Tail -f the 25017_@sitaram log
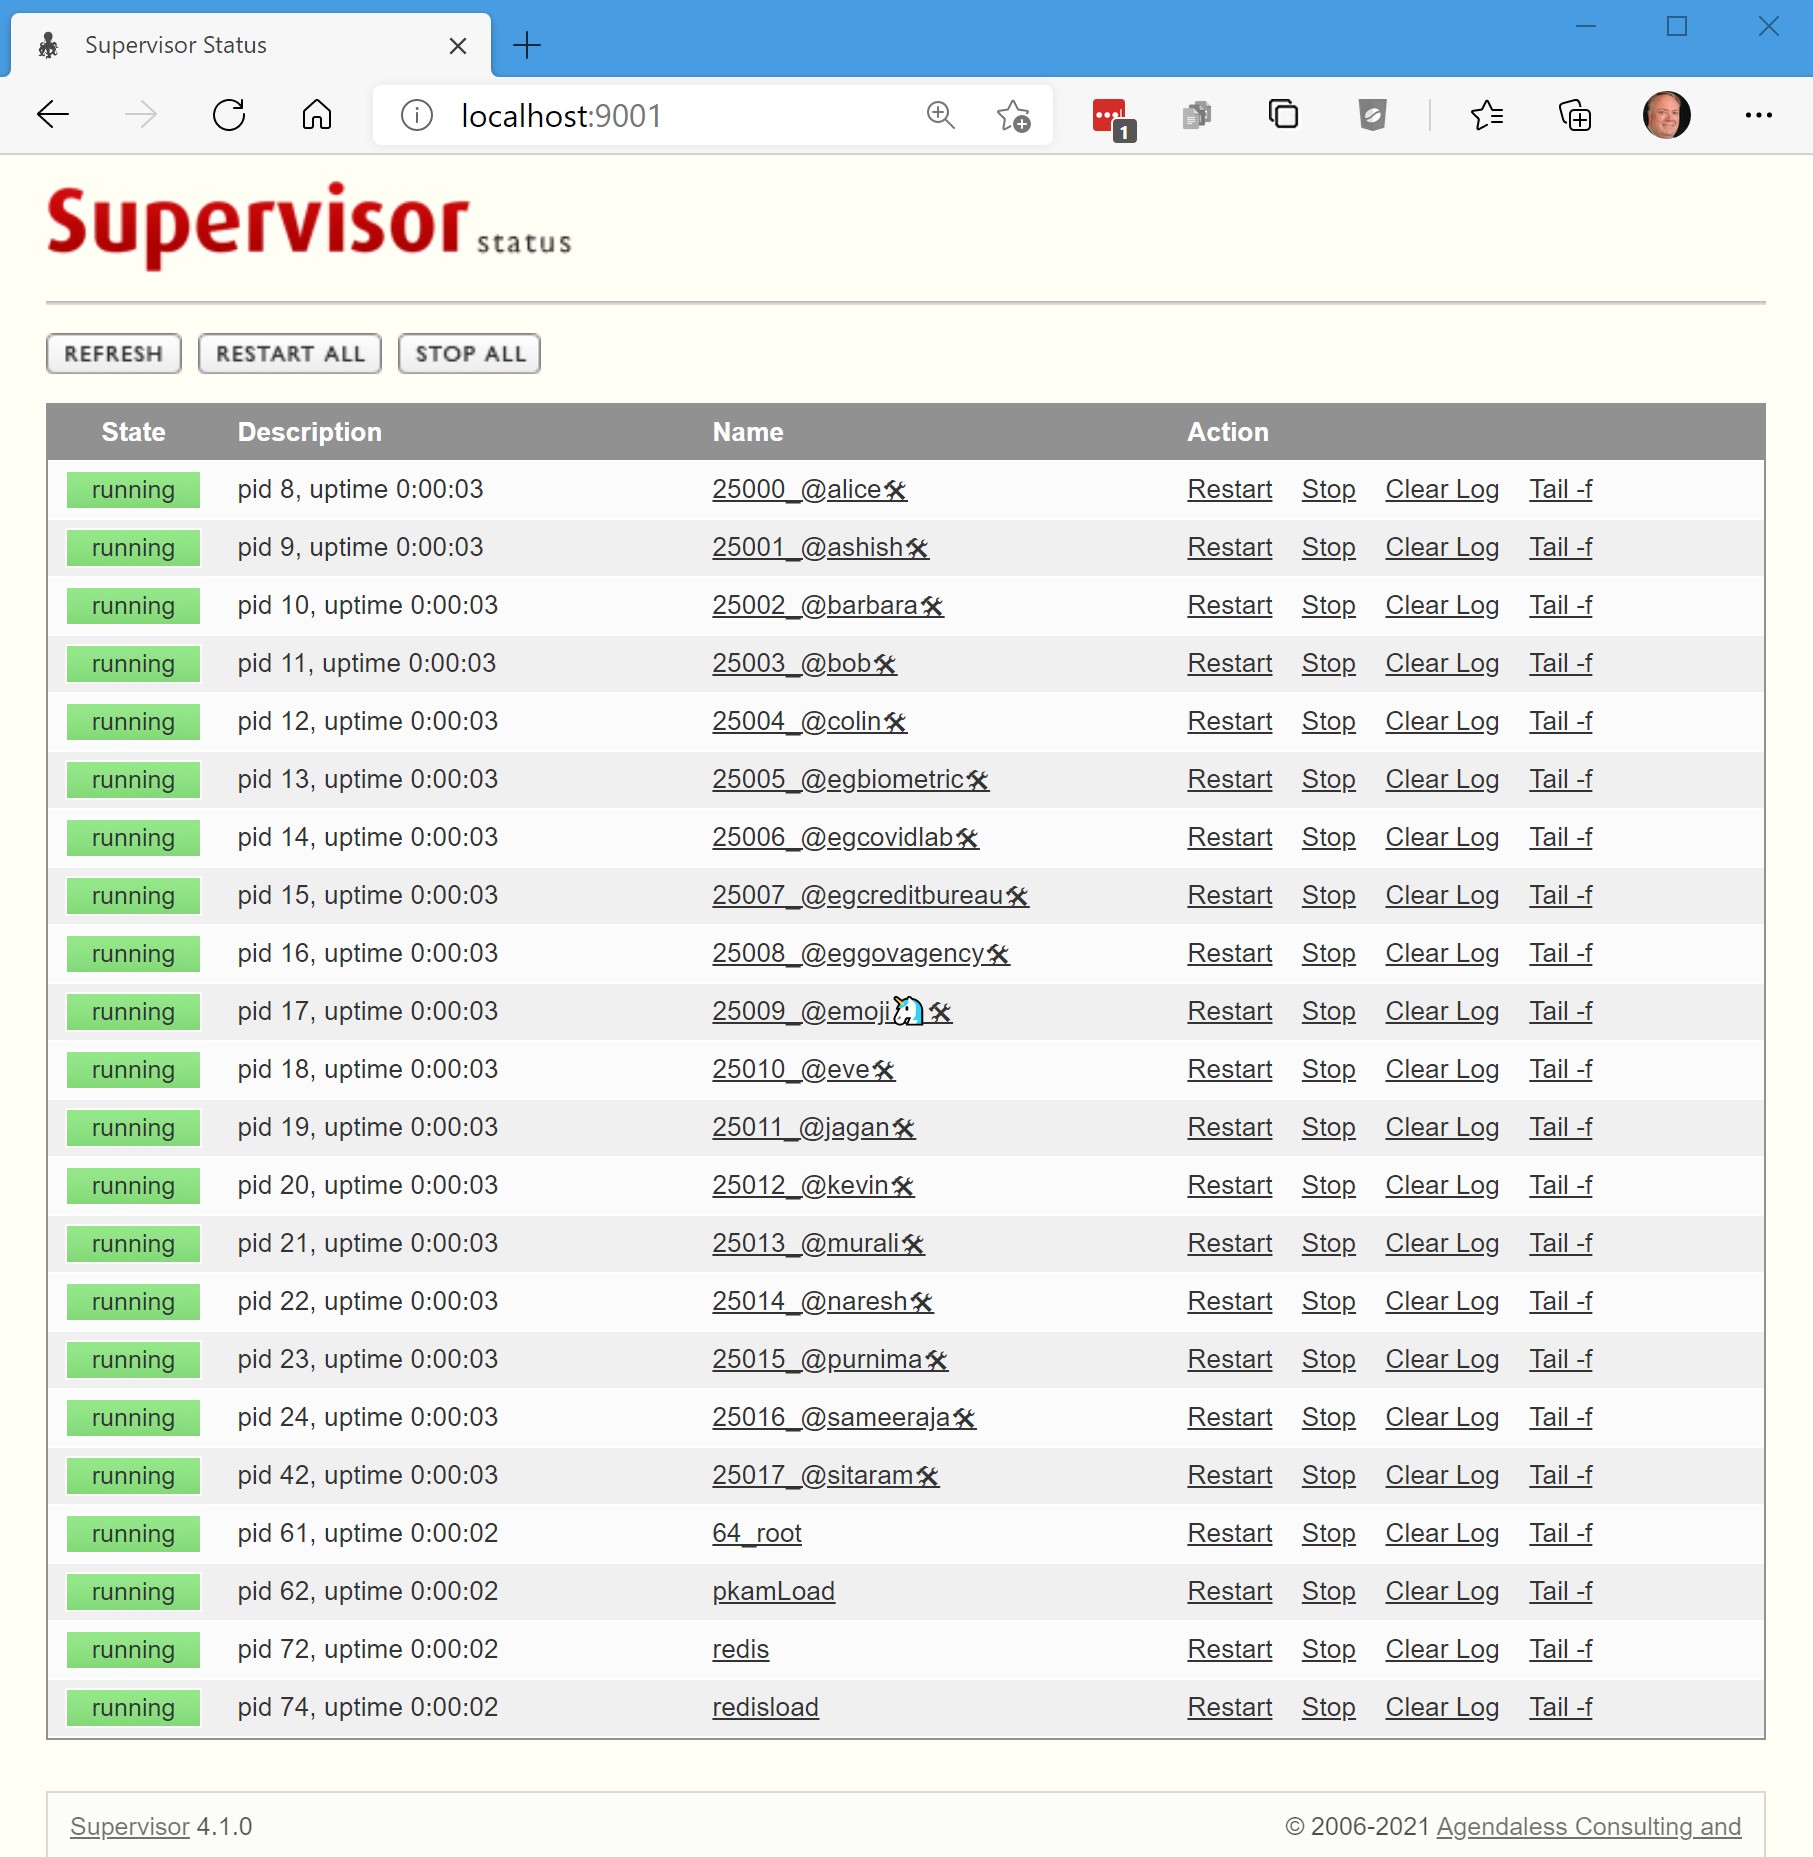Screen dimensions: 1813x1857 coord(1561,1476)
